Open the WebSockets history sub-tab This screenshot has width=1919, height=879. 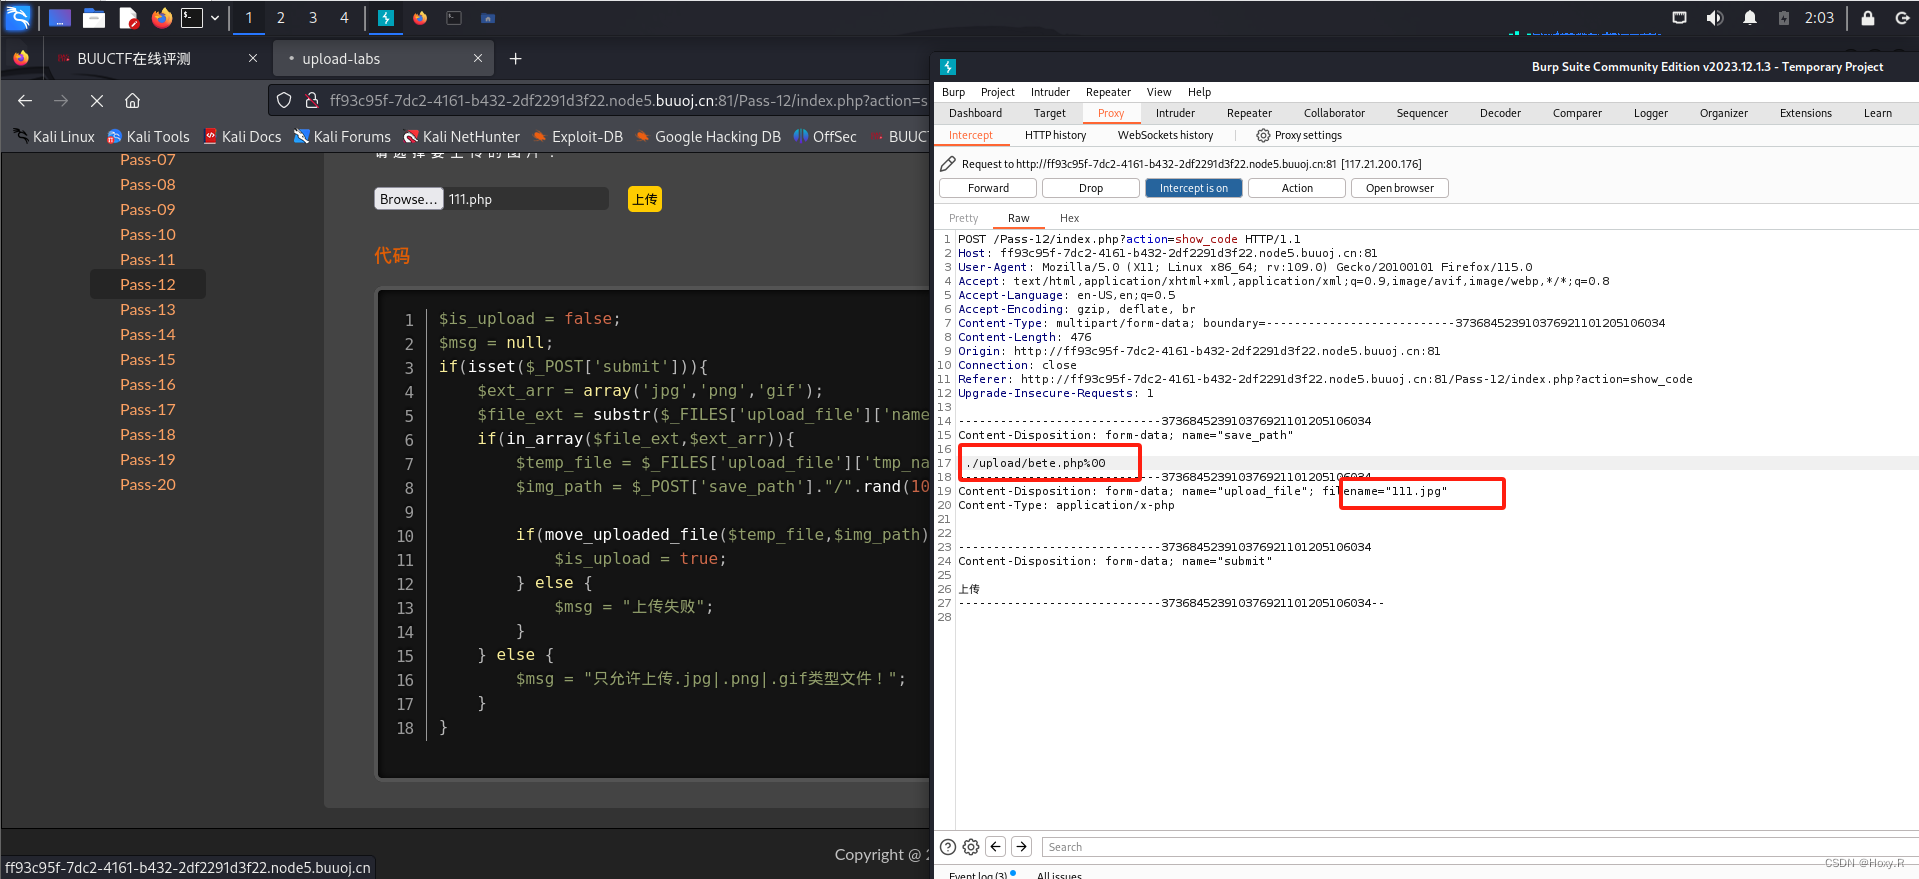1165,135
